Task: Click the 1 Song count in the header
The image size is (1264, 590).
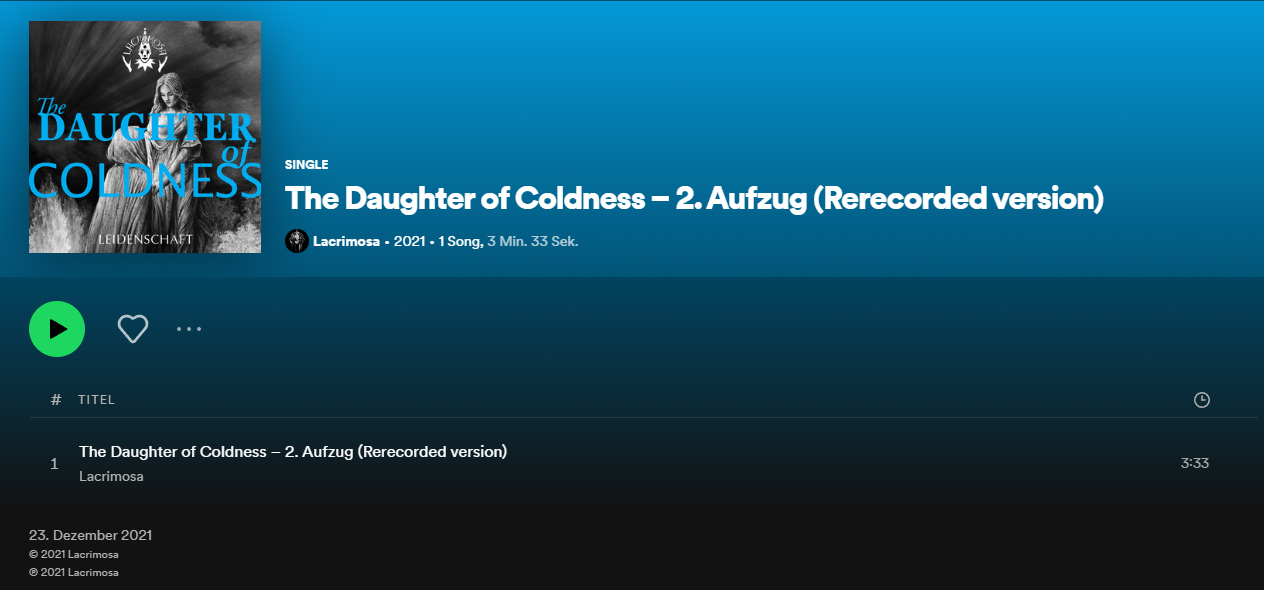Action: pos(459,241)
